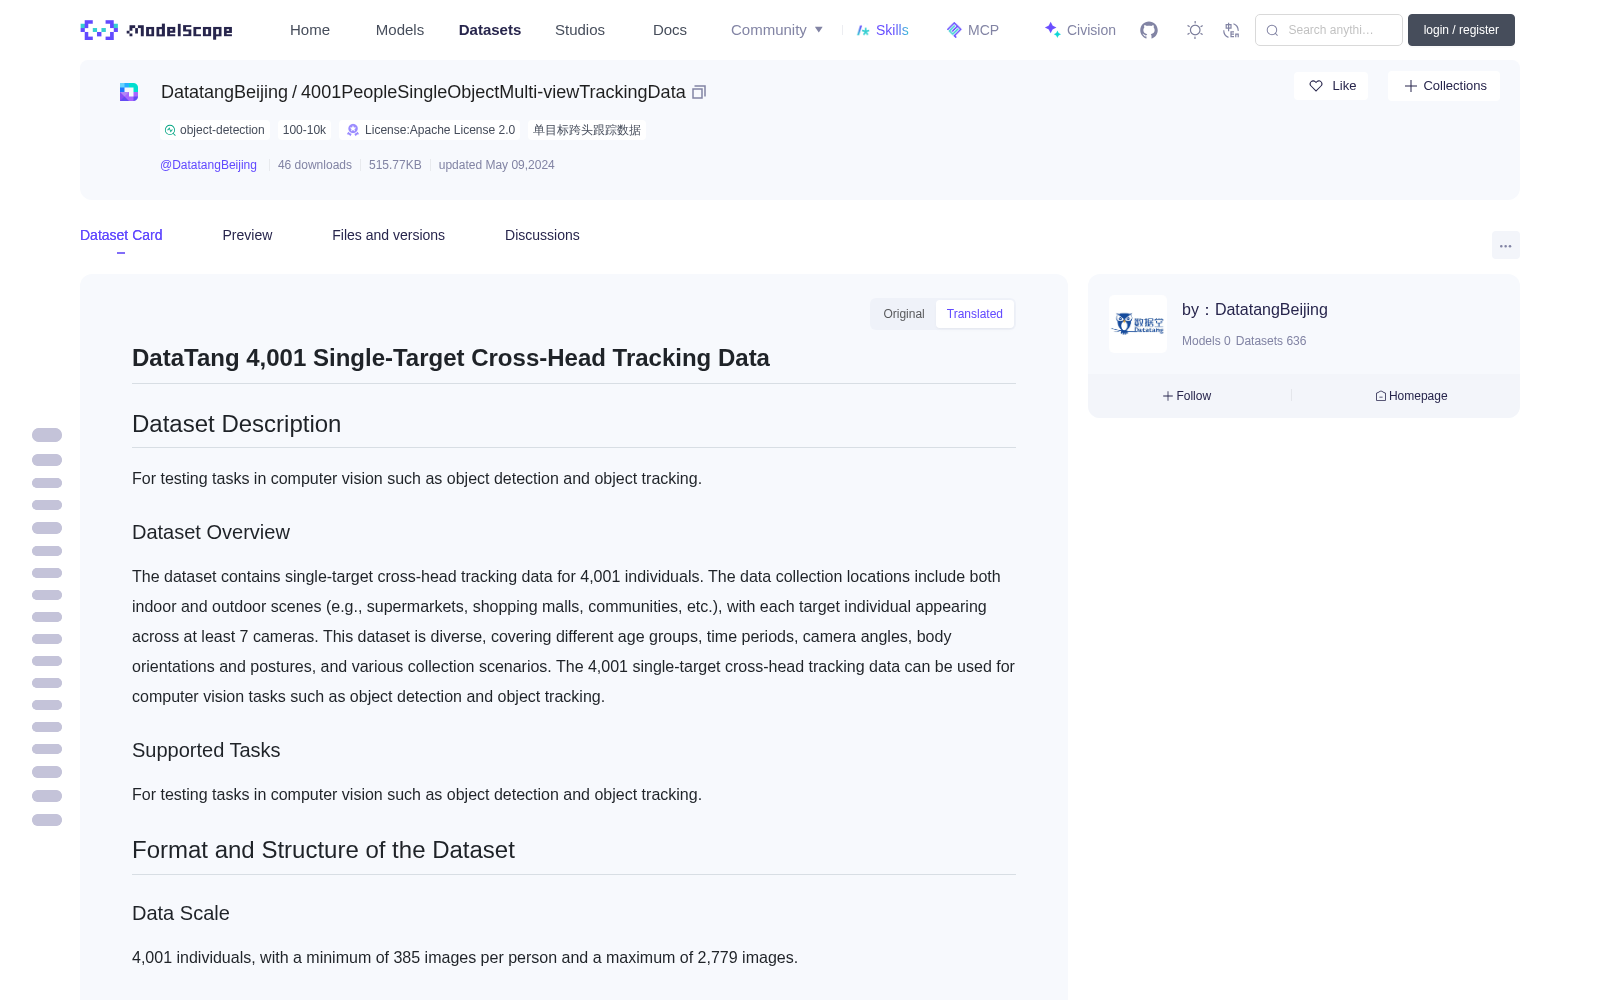Switch card view to Original
The height and width of the screenshot is (1000, 1600).
click(904, 314)
